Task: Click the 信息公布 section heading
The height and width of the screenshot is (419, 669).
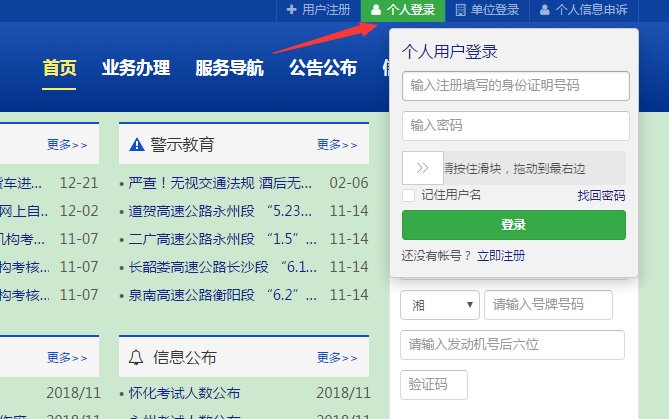Action: (x=185, y=358)
